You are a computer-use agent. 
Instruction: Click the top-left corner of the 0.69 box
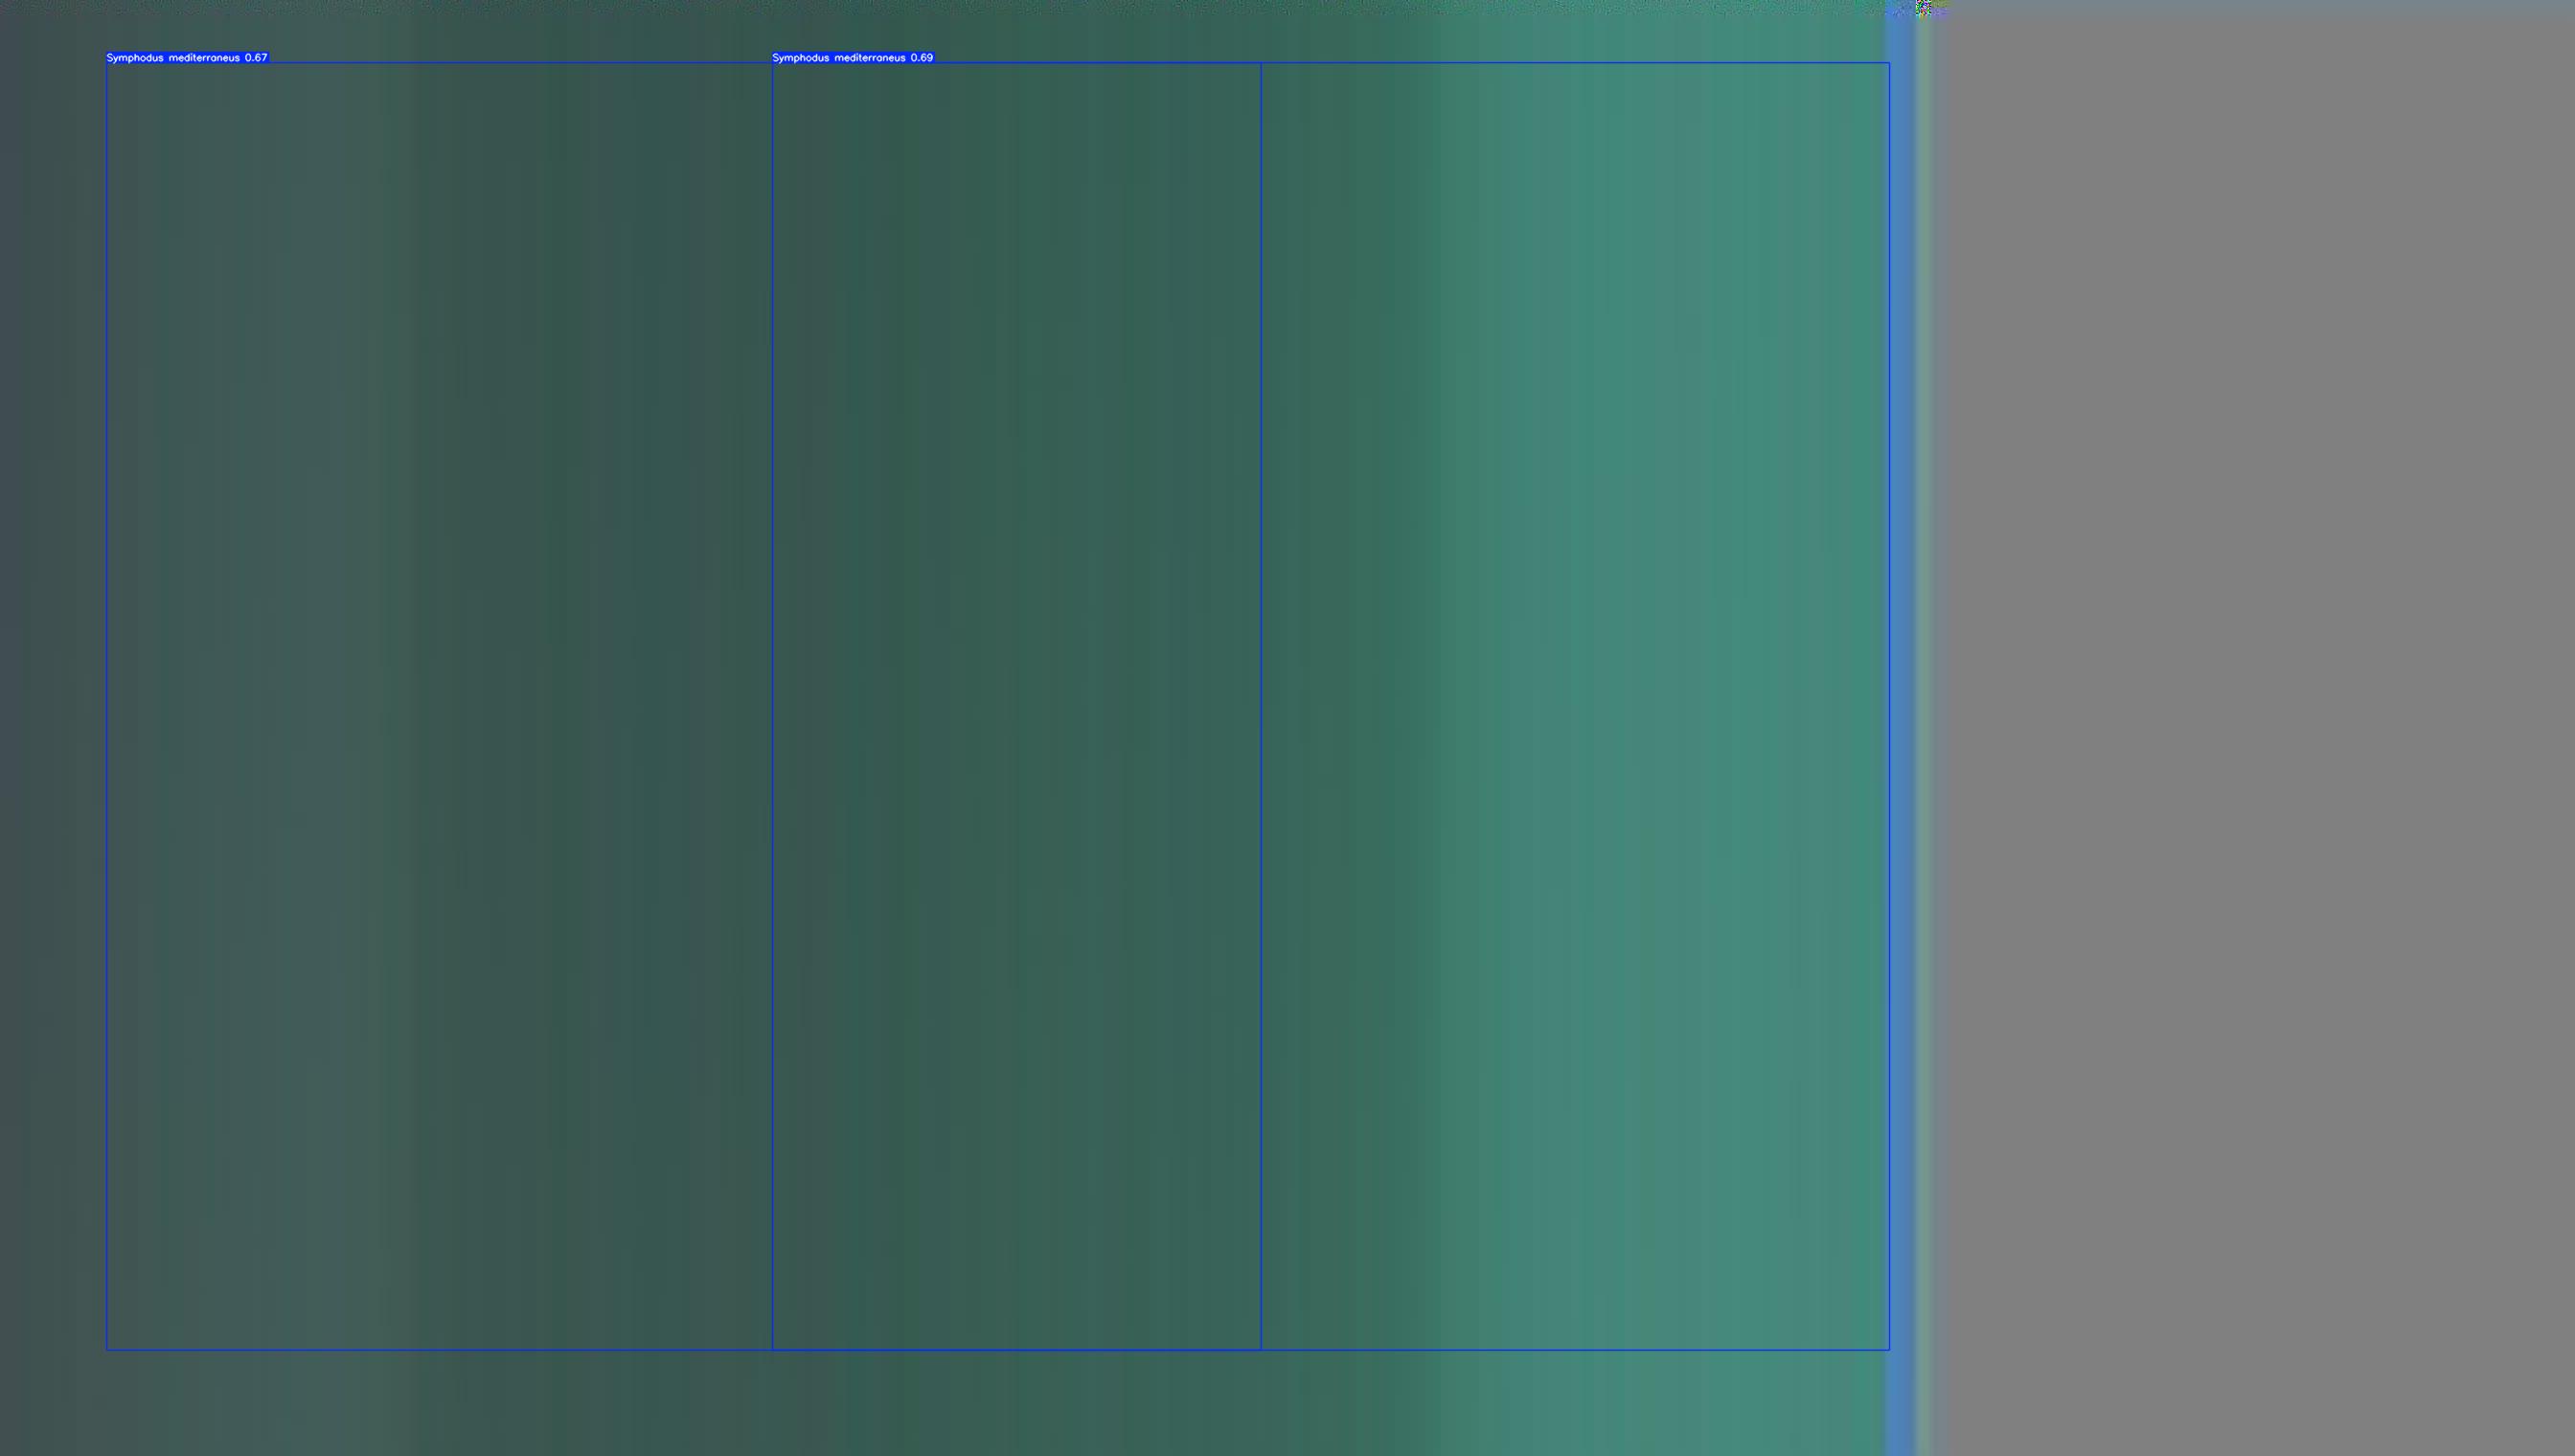click(773, 63)
